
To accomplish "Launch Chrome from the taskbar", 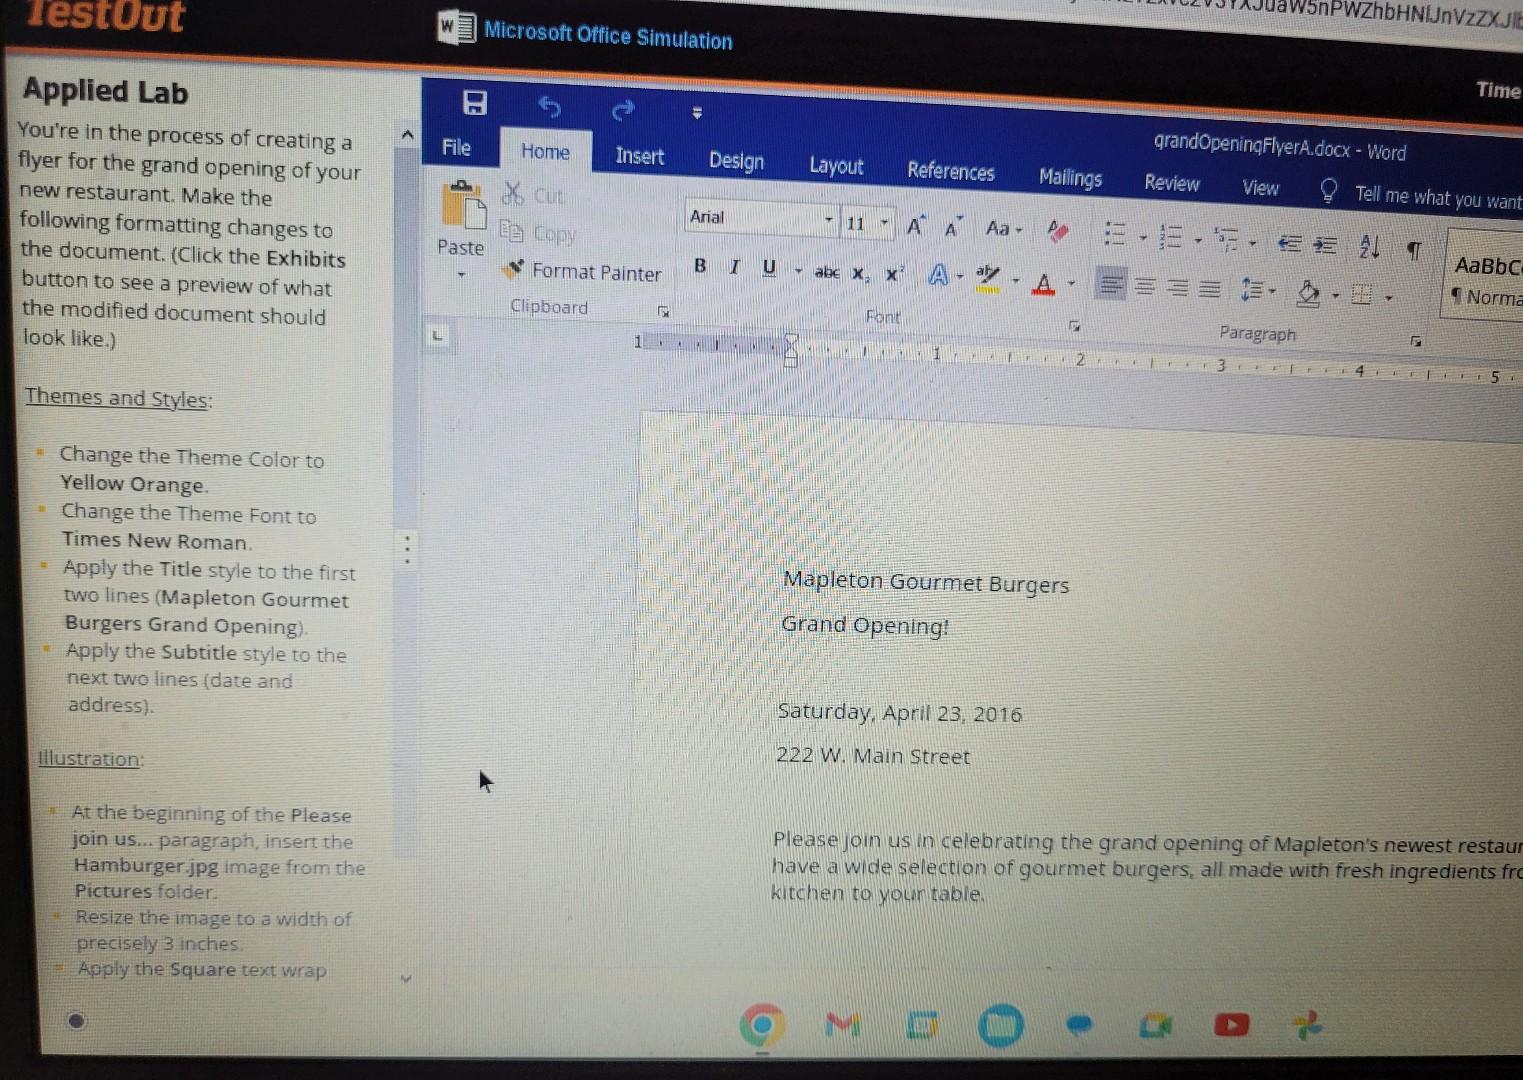I will 761,1025.
